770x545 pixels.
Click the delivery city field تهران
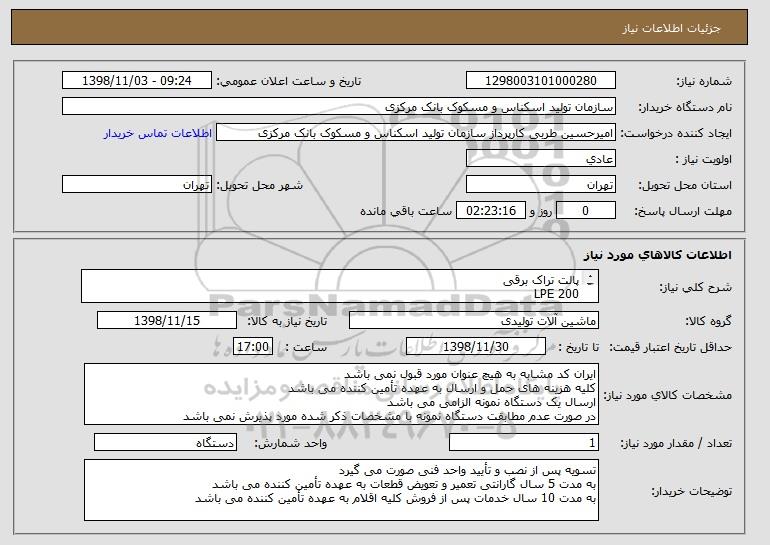click(x=137, y=185)
